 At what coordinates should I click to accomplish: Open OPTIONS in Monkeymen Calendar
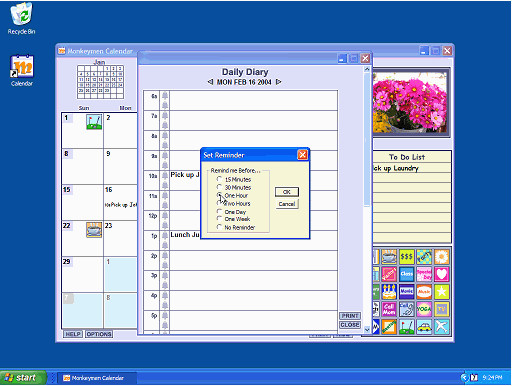pos(99,334)
